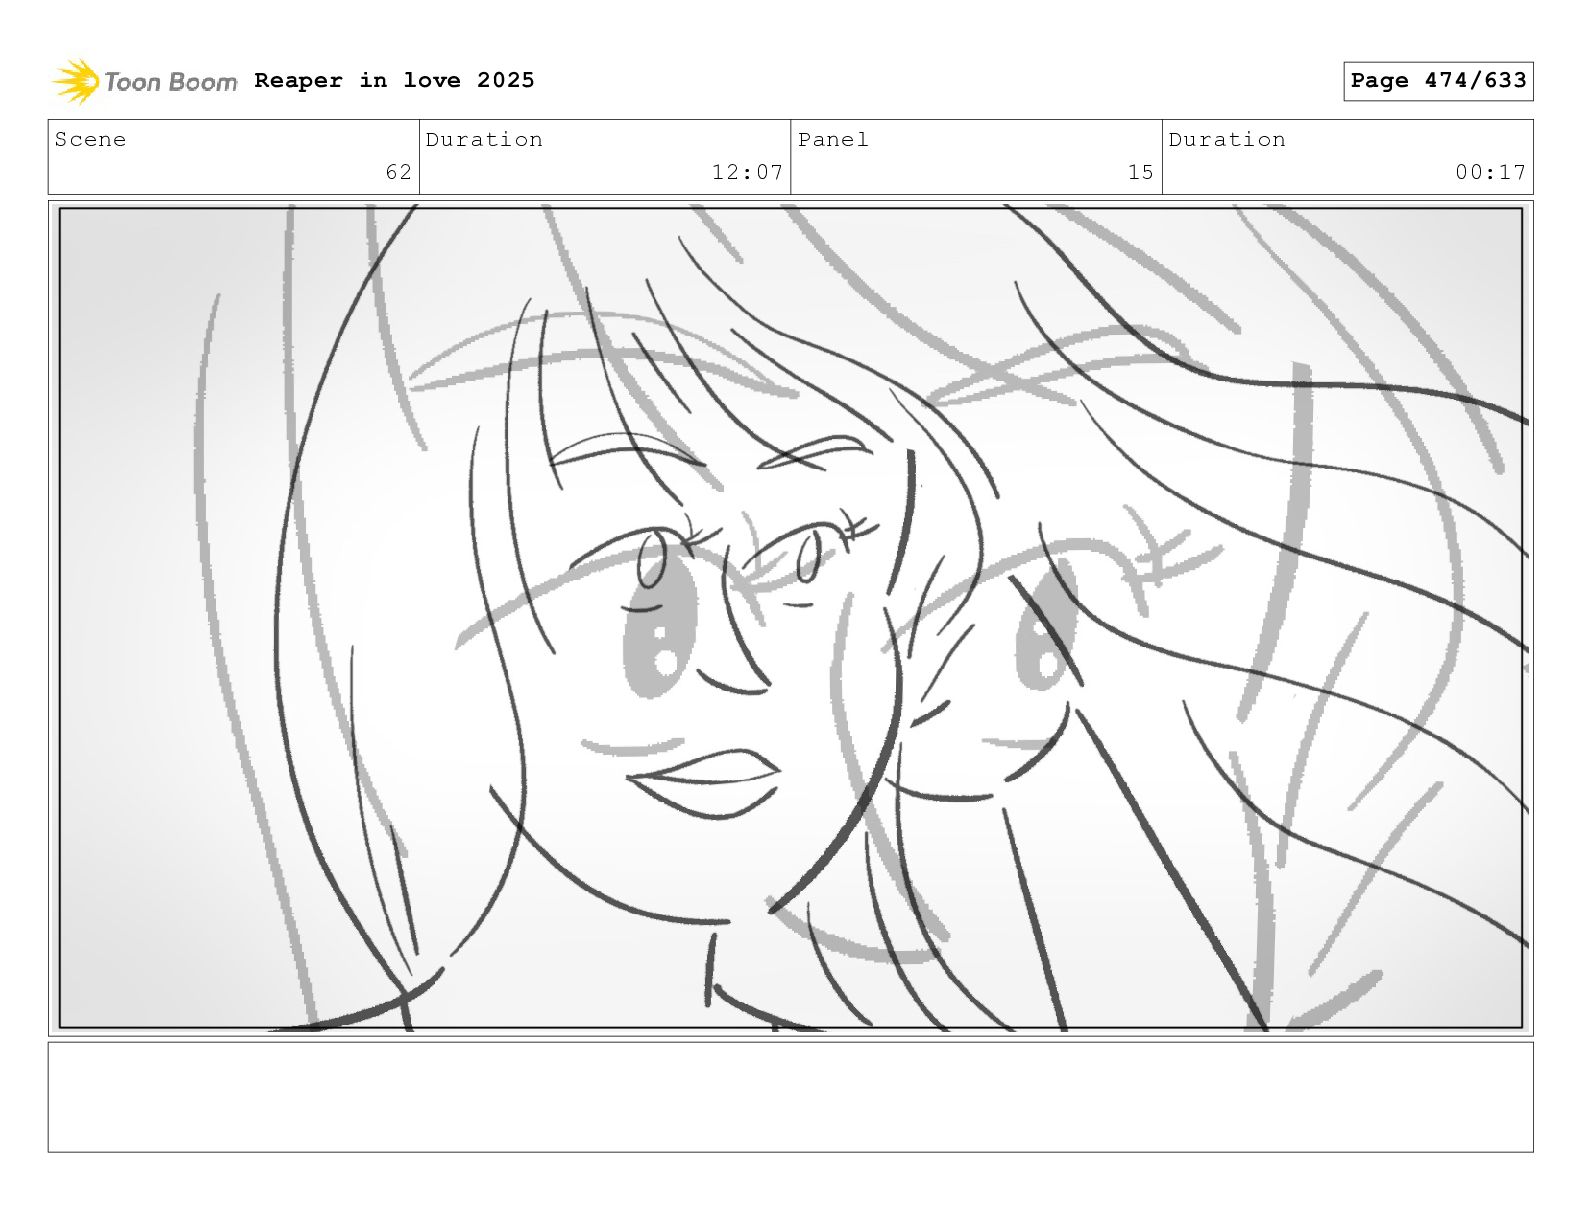Click the scene number '62'

(398, 172)
